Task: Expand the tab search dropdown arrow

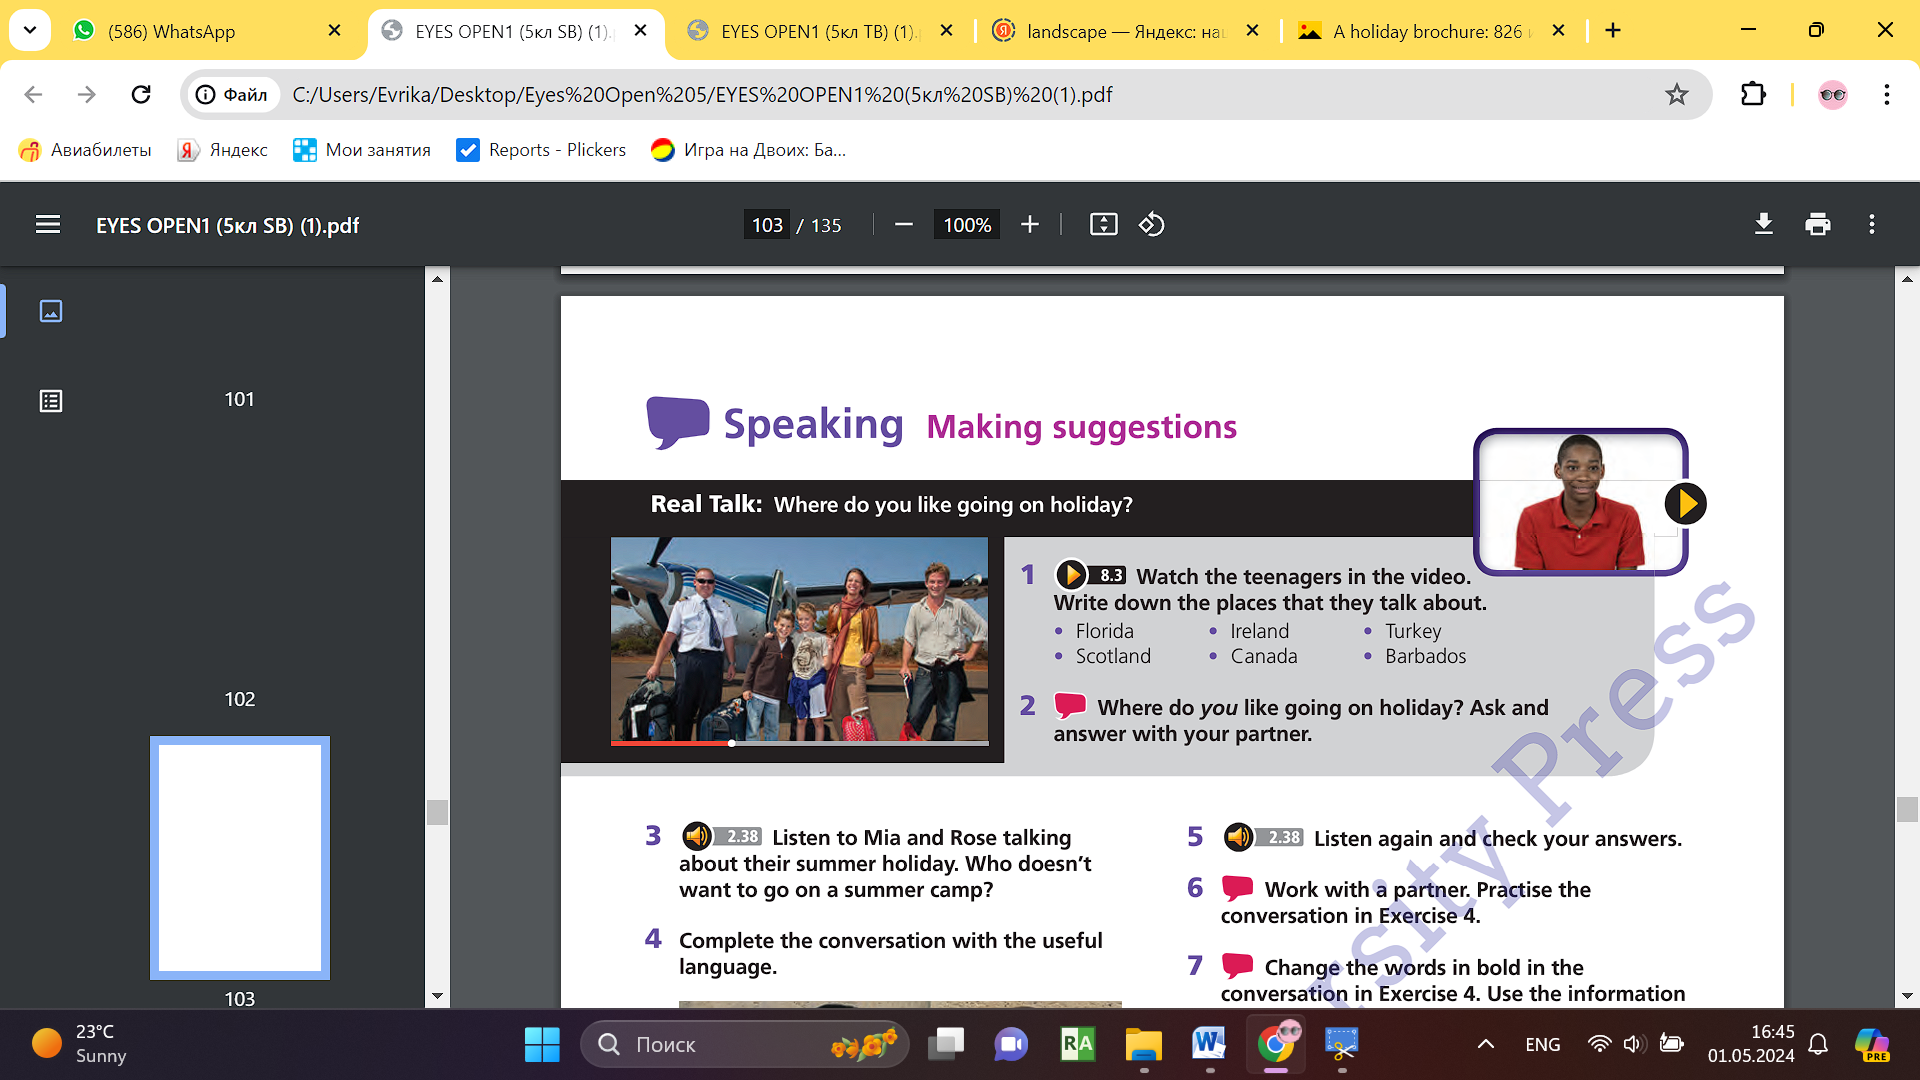Action: point(30,30)
